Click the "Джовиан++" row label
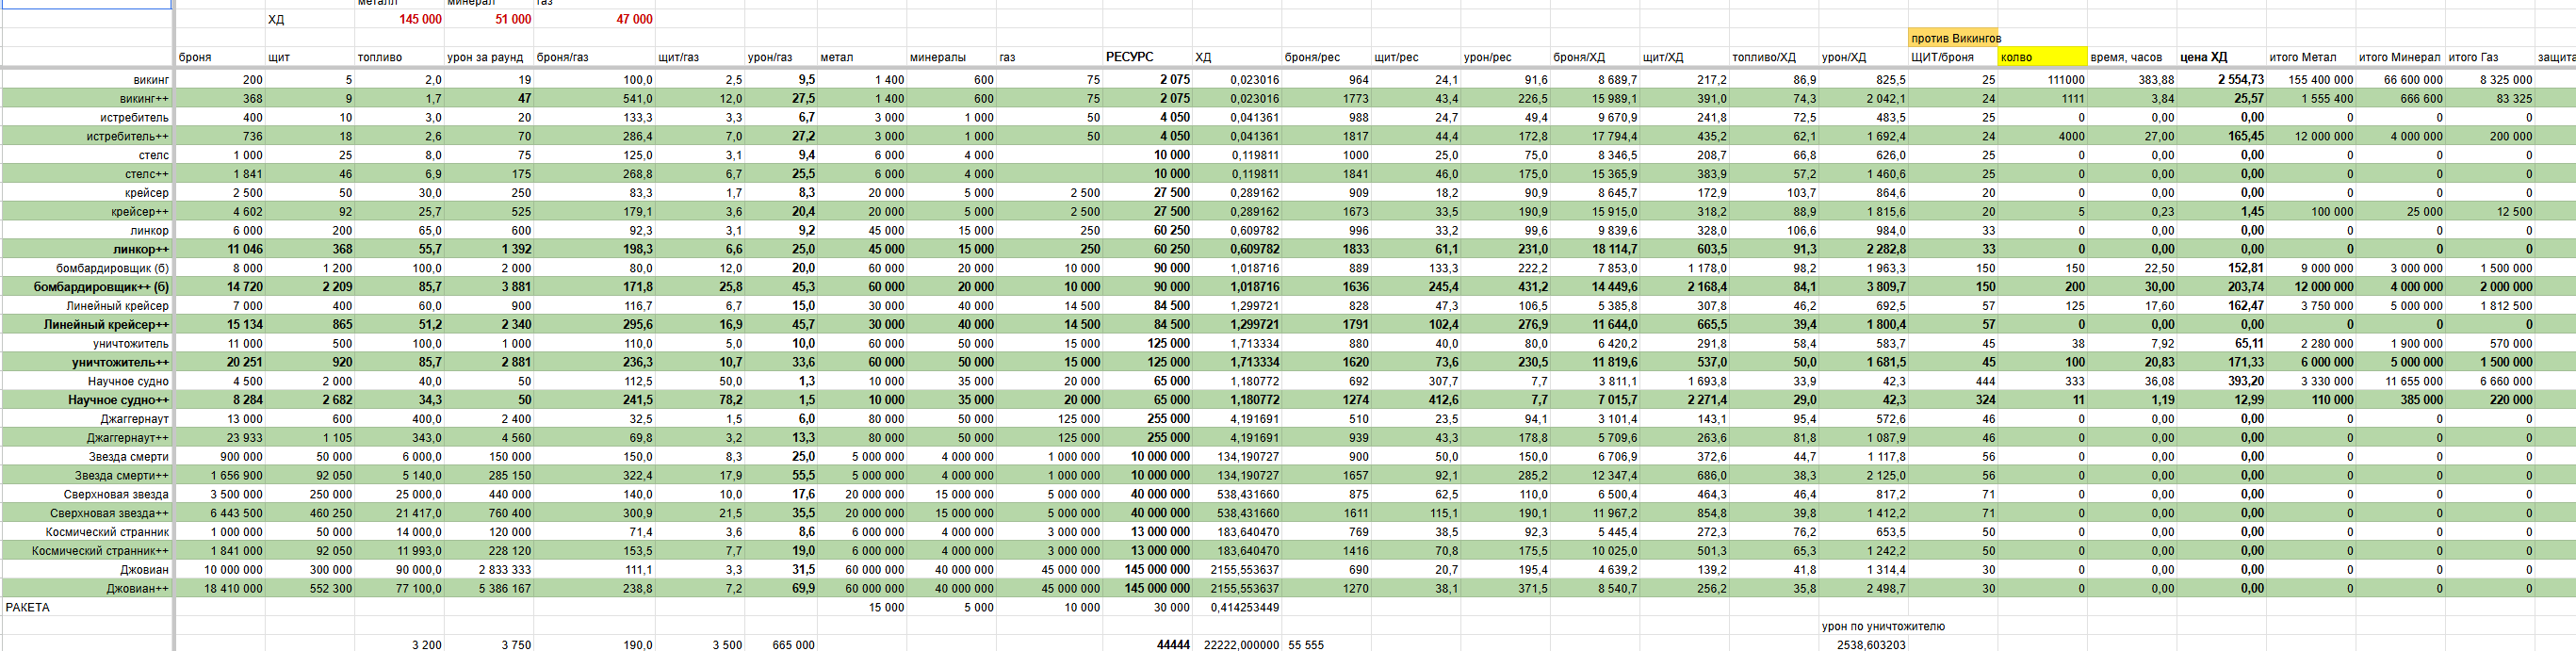The width and height of the screenshot is (2576, 651). click(87, 588)
